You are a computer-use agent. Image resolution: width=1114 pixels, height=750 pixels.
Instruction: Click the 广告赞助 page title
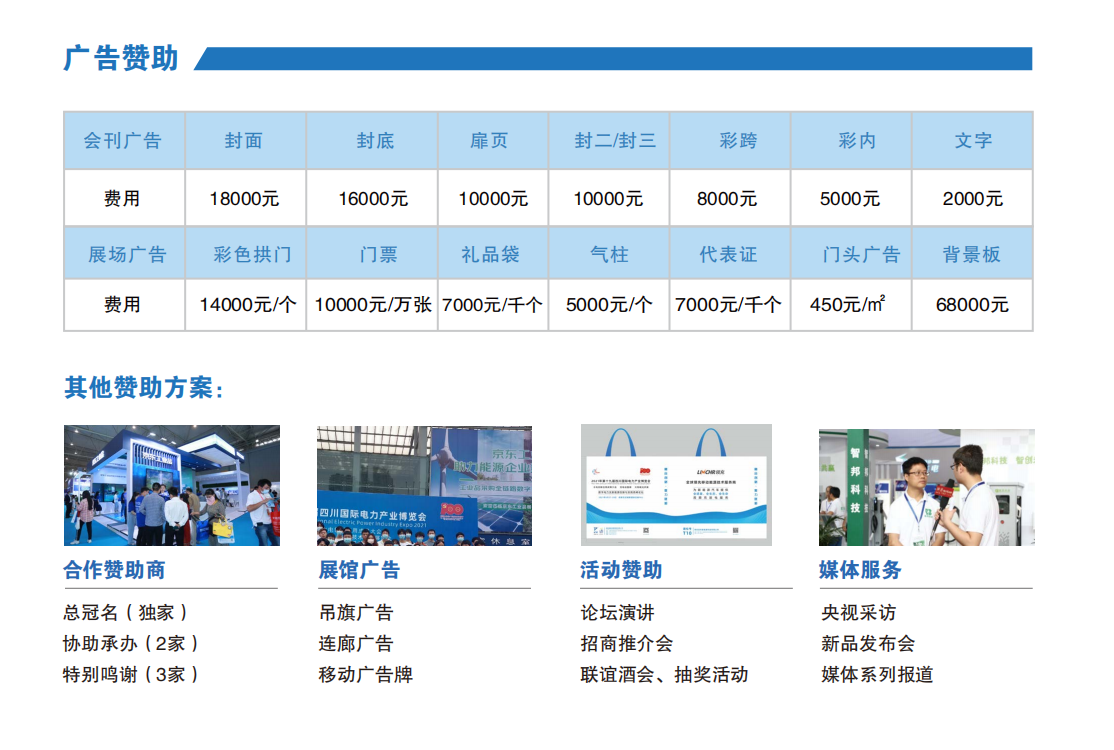coord(121,59)
